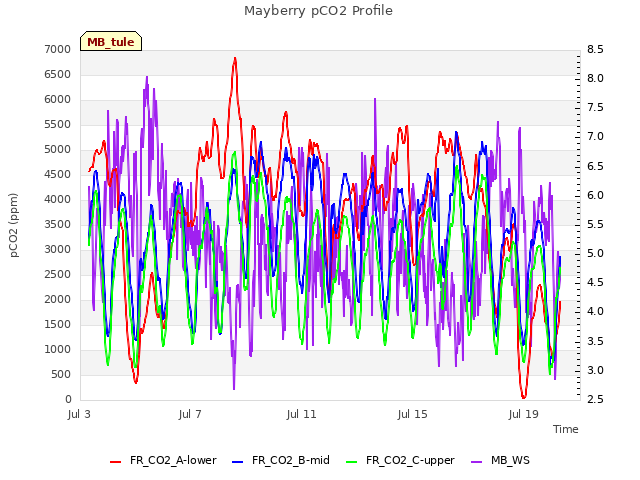Click the 6000 left axis value
The image size is (640, 480).
[58, 99]
